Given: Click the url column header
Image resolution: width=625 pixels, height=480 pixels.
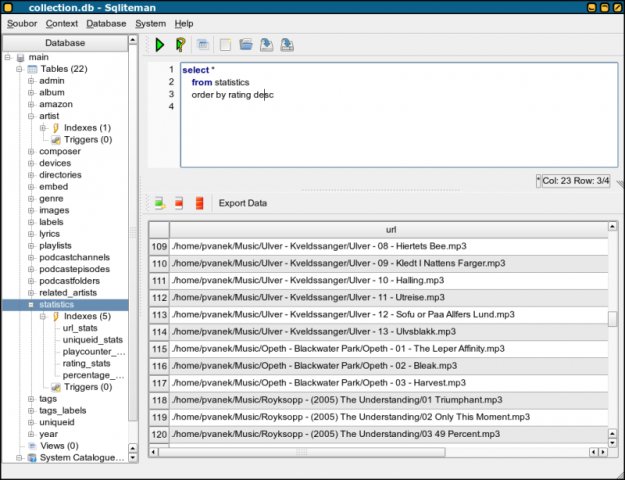Looking at the screenshot, I should pos(389,229).
